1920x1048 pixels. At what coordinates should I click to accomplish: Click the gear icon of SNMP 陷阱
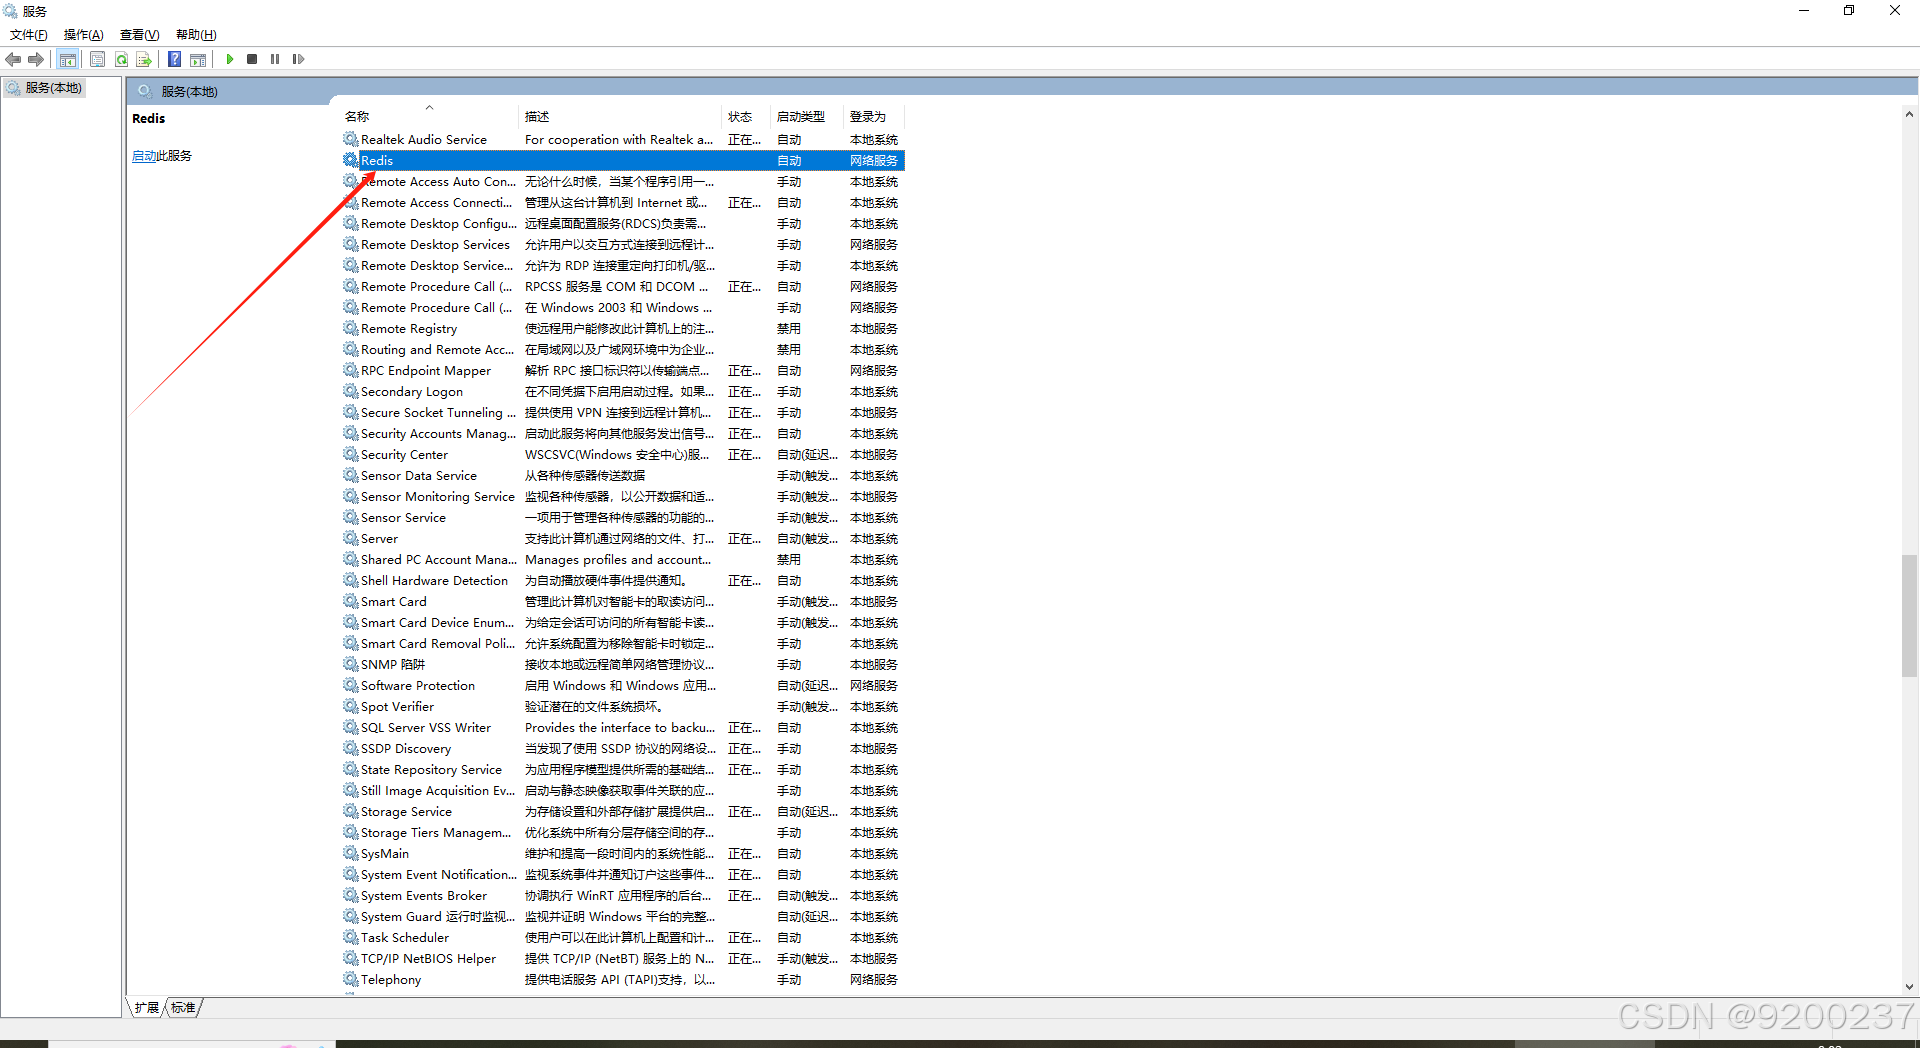tap(350, 664)
